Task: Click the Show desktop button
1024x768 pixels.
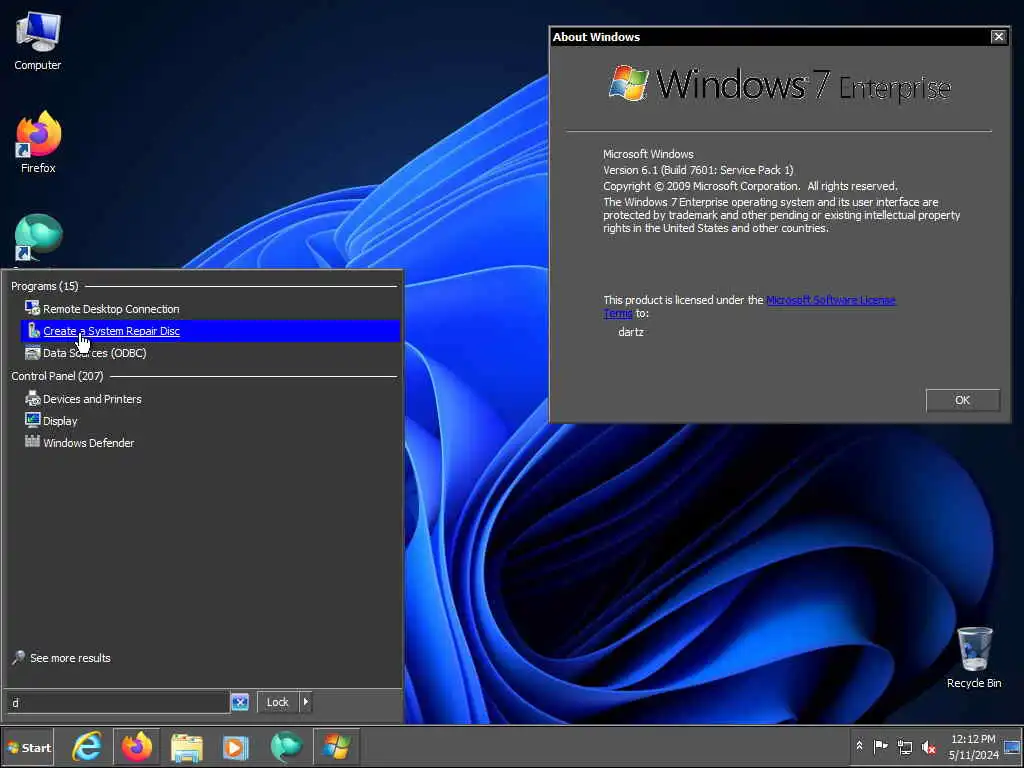Action: click(1013, 746)
